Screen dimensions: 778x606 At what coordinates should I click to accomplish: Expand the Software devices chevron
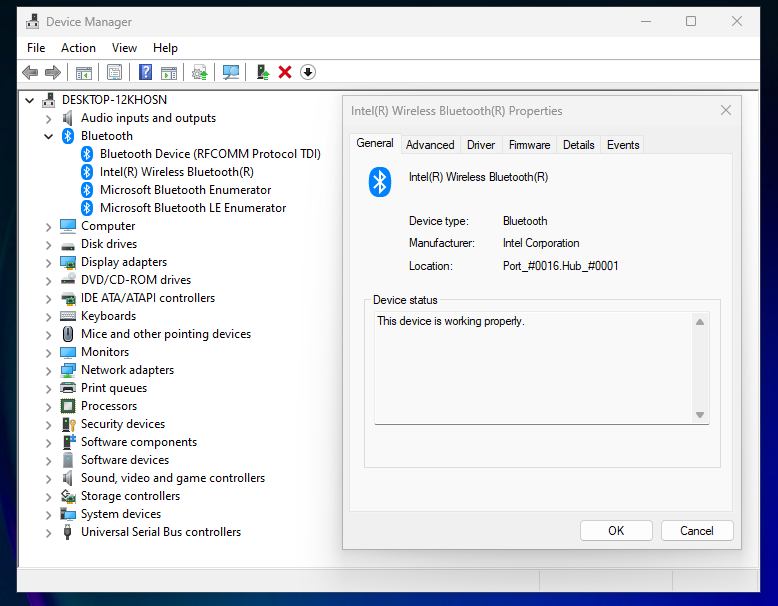[x=49, y=461]
